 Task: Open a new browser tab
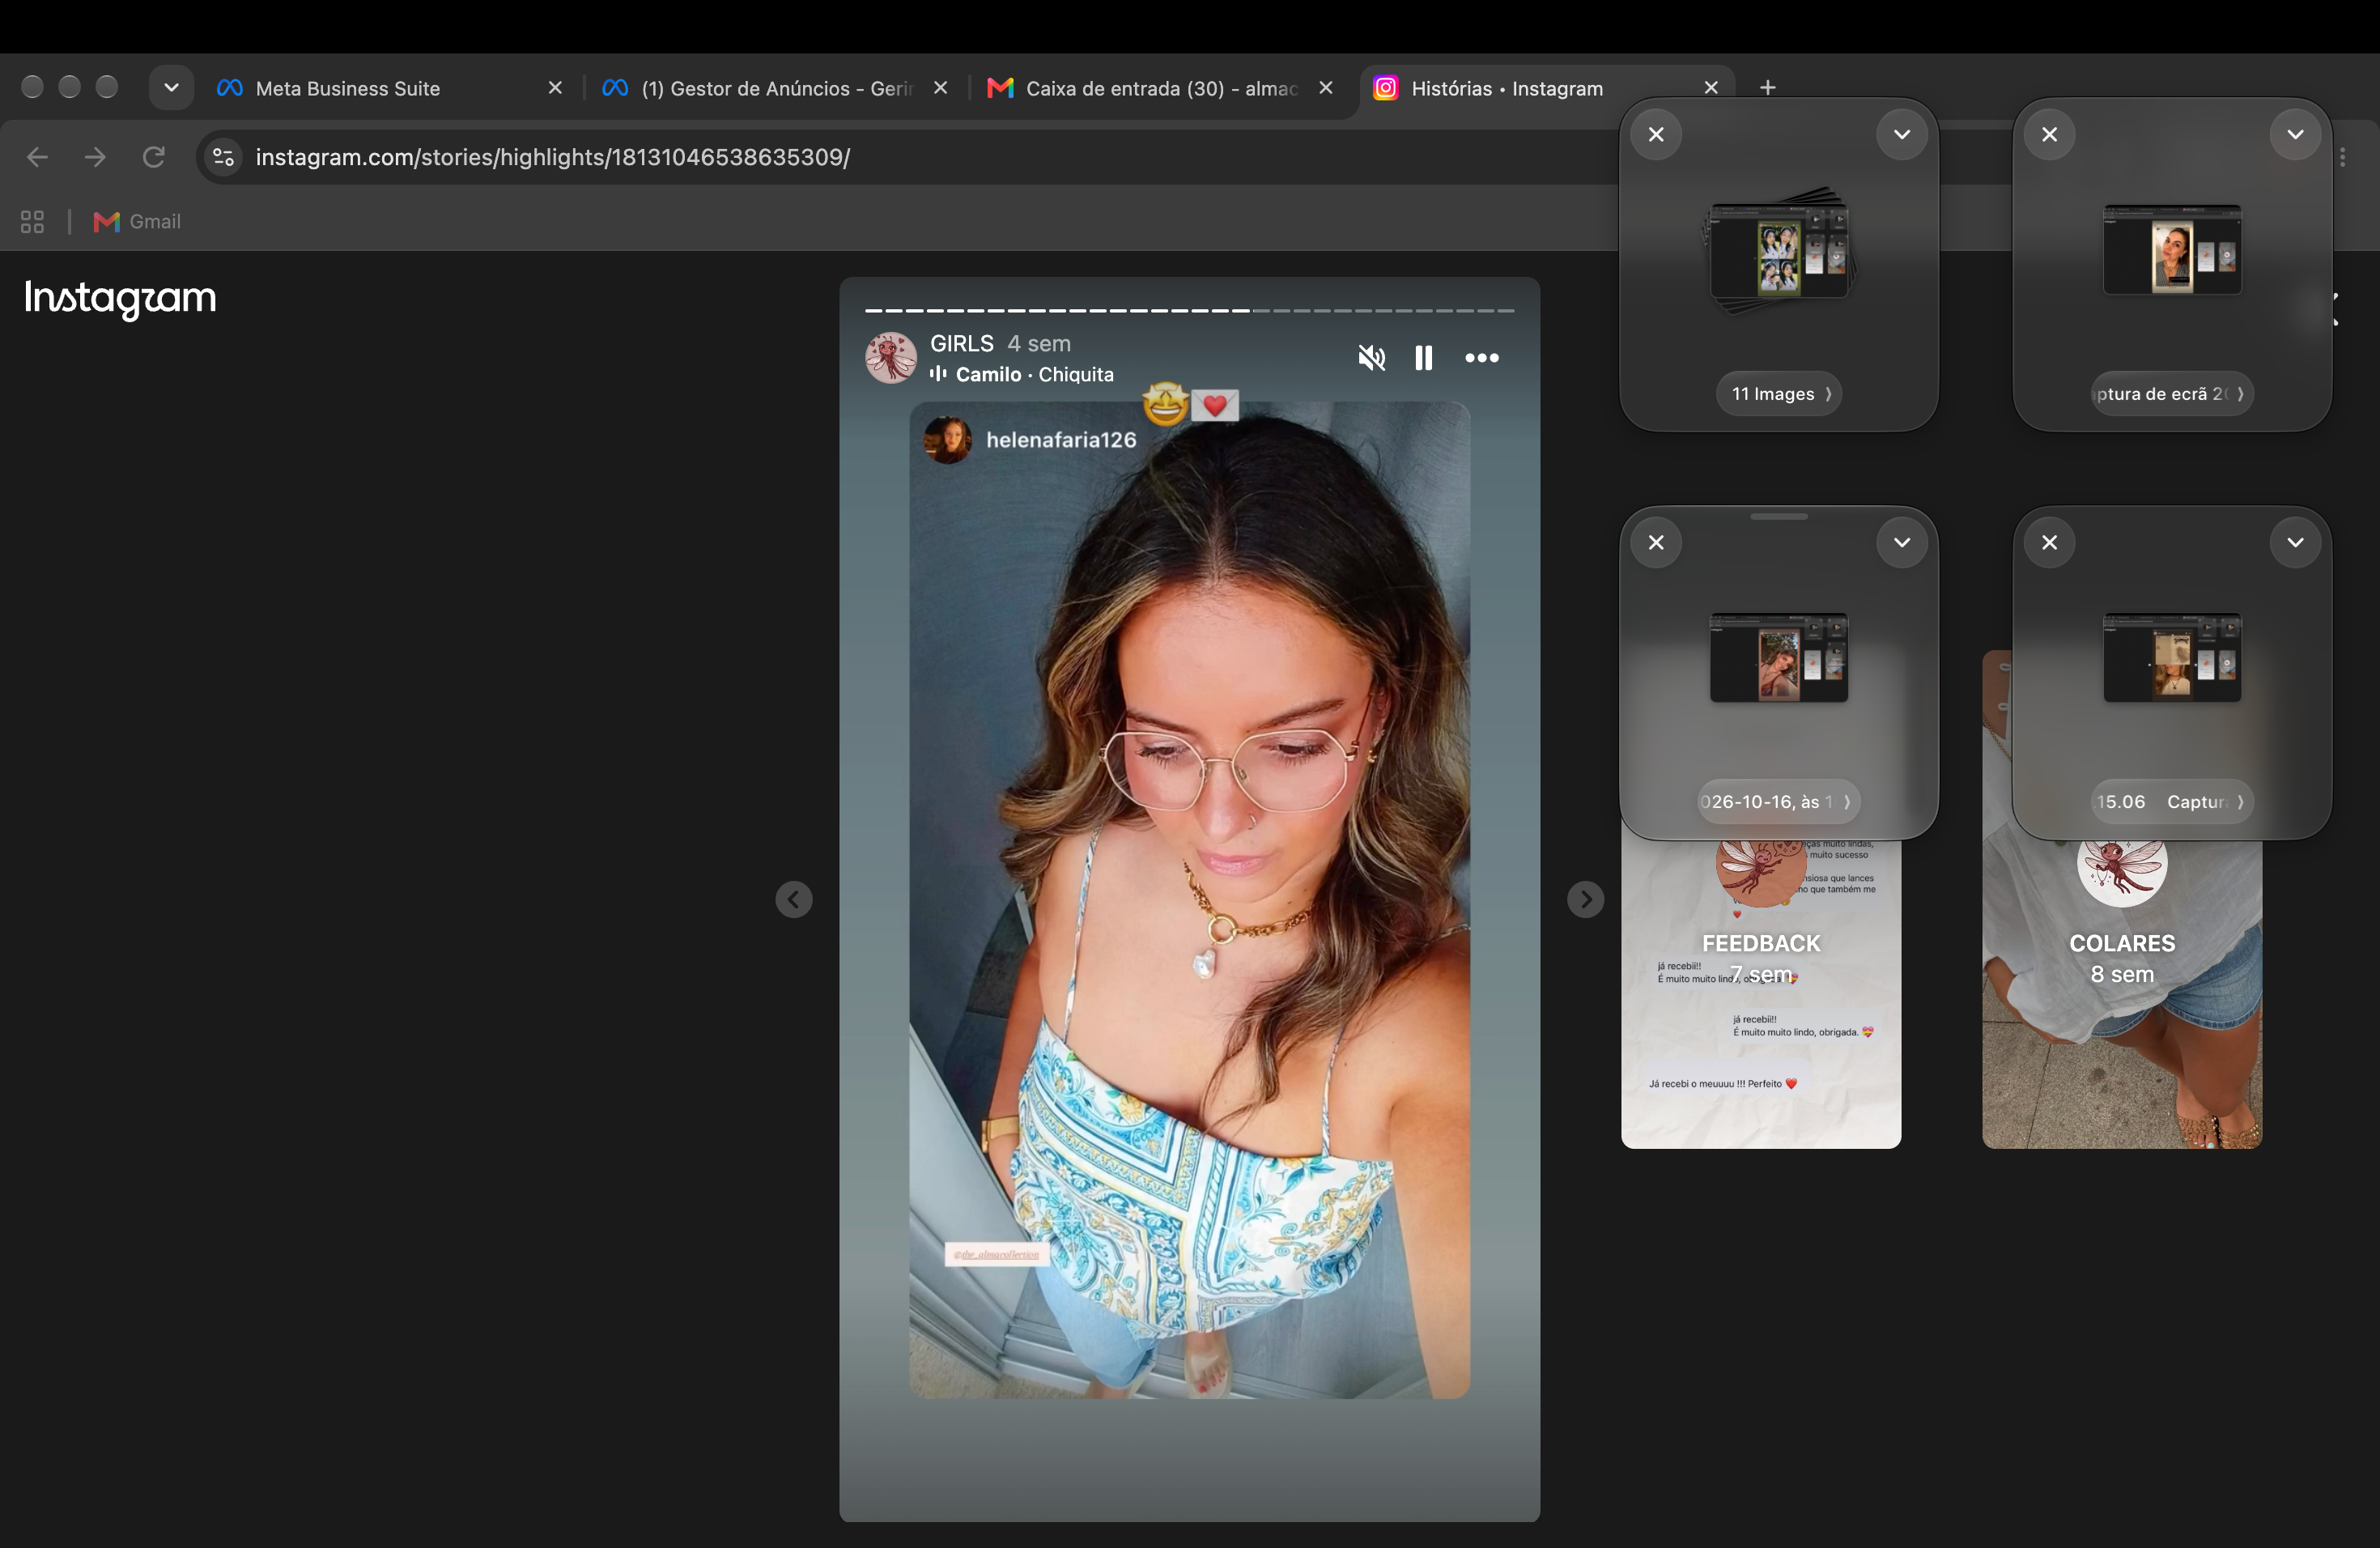tap(1767, 88)
